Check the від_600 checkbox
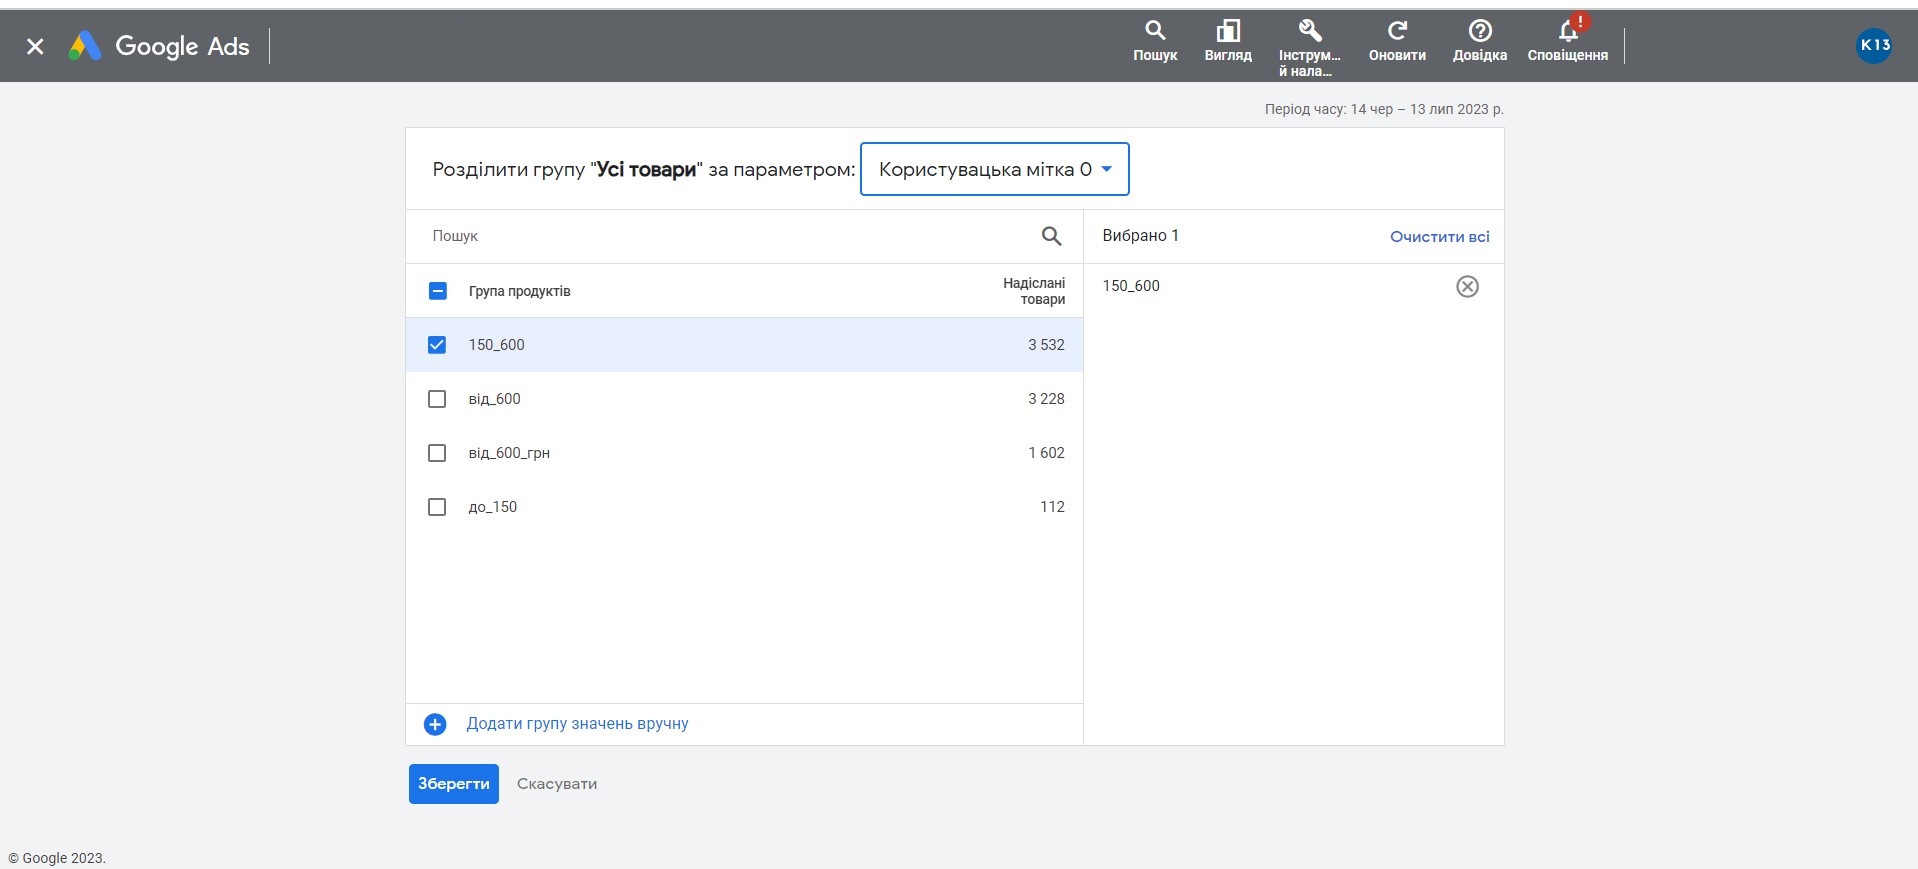 437,399
